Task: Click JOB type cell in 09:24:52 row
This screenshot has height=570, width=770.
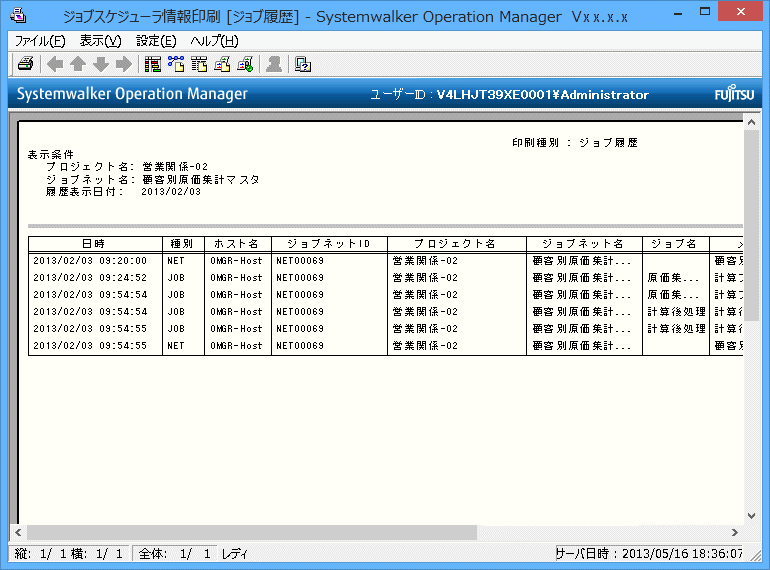Action: (x=176, y=278)
